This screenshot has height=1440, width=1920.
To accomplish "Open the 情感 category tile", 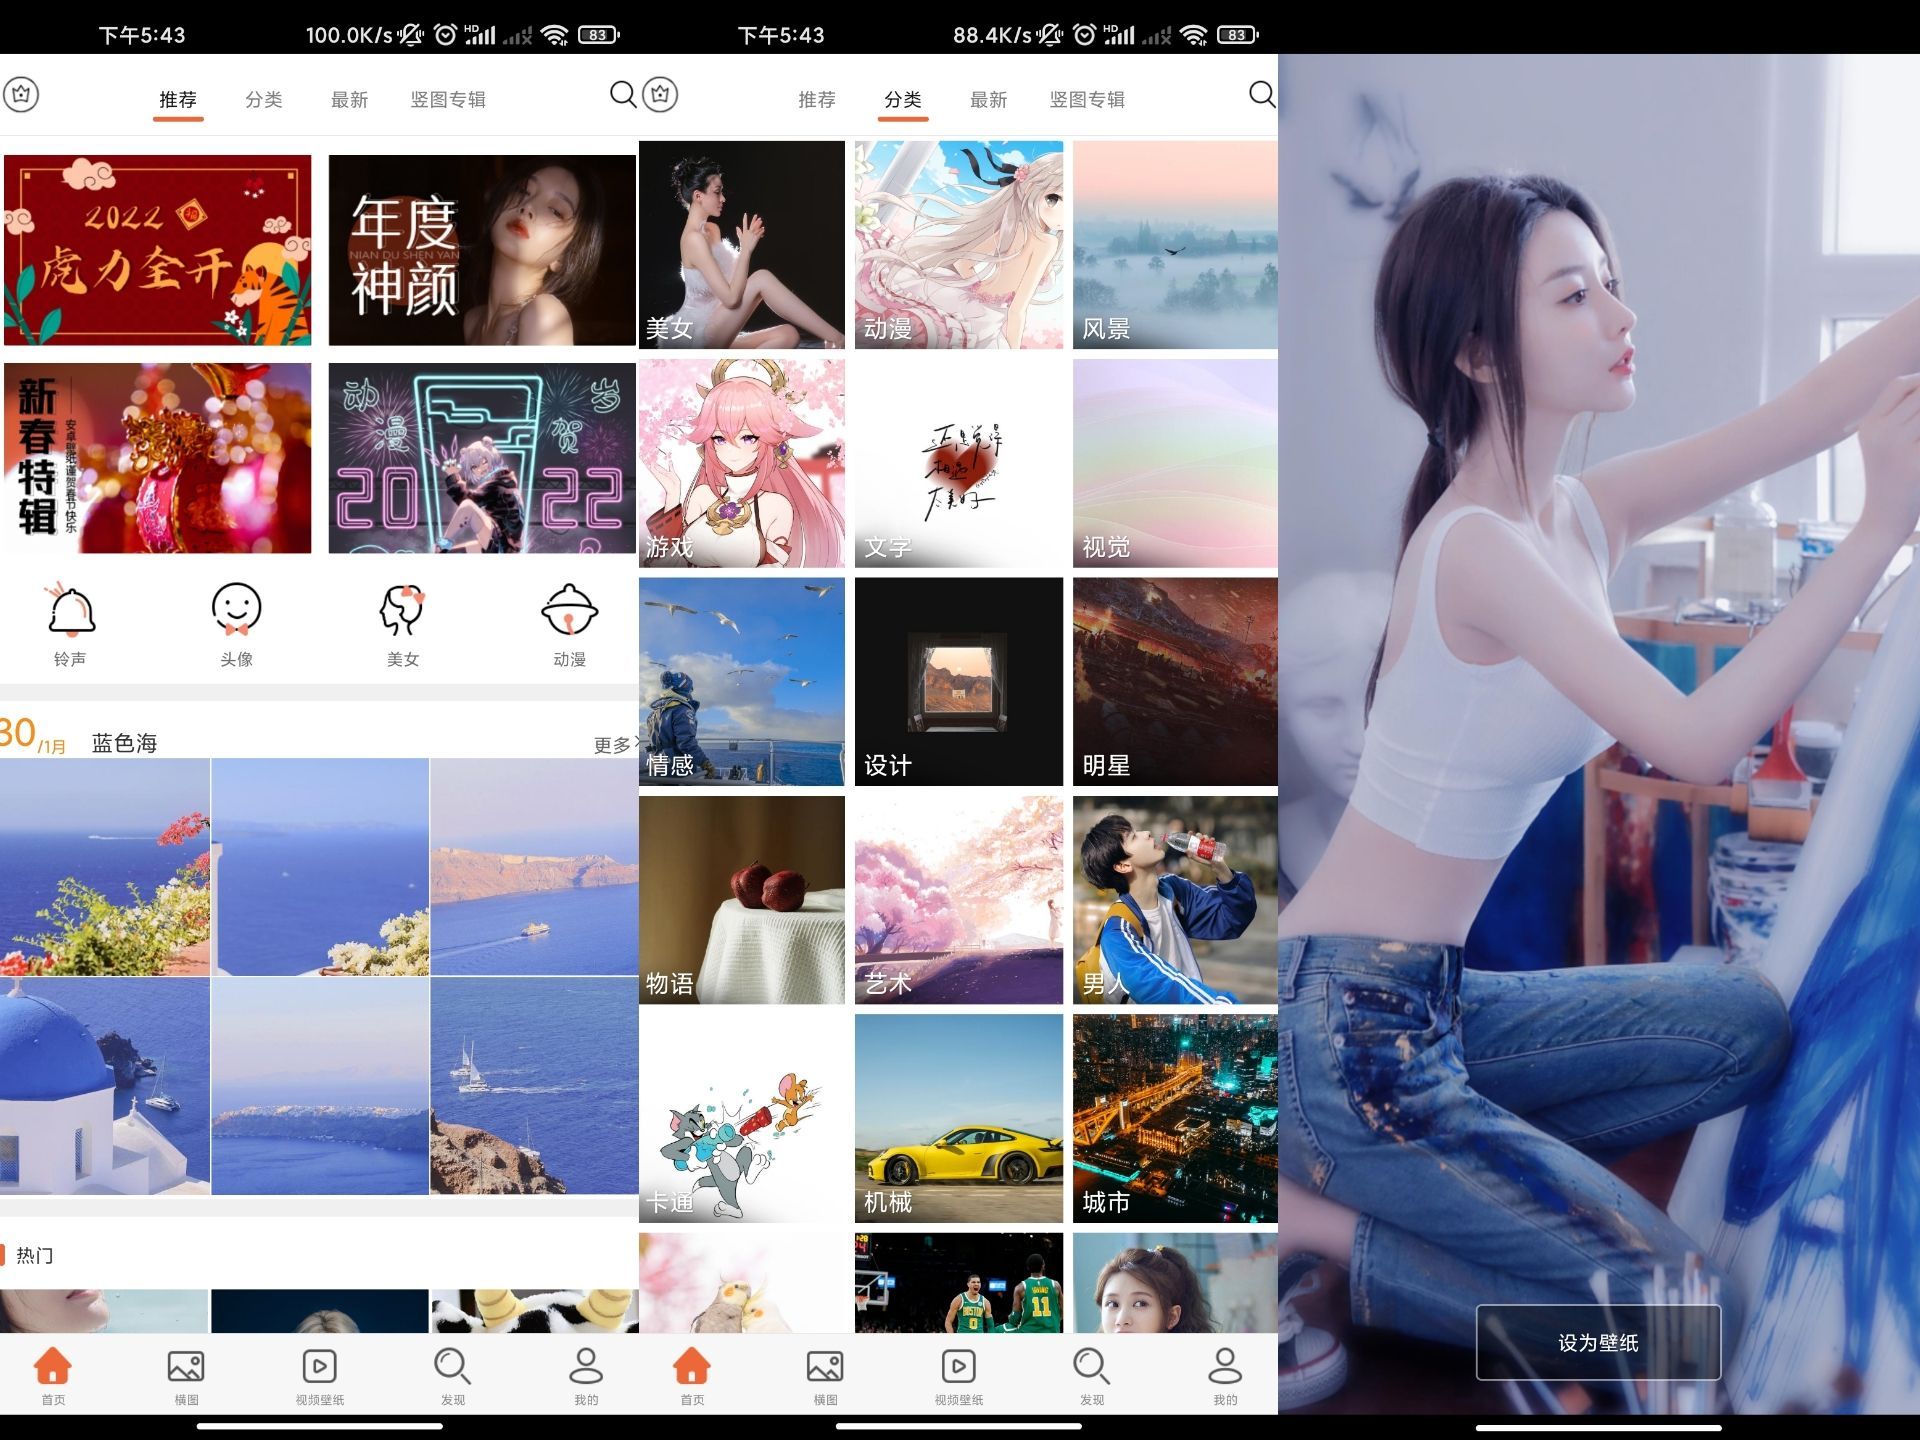I will pos(742,681).
